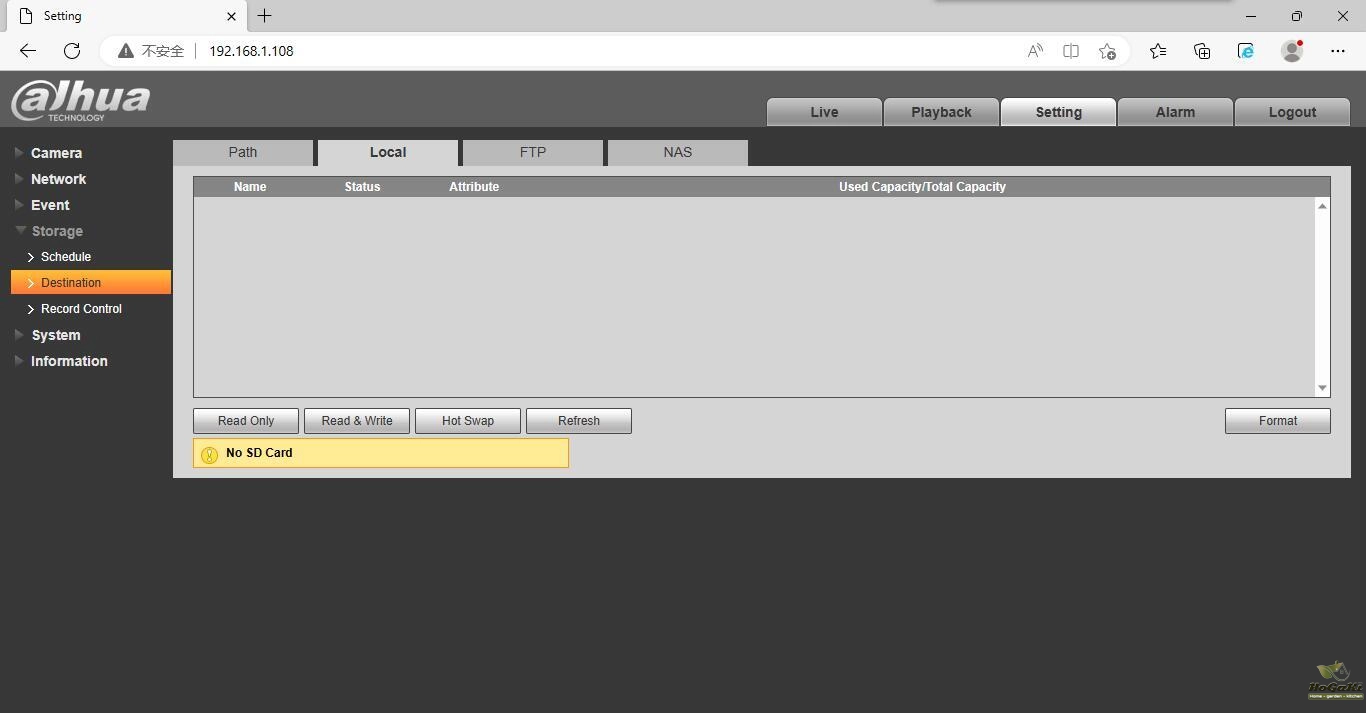This screenshot has width=1366, height=713.
Task: Switch to the NAS tab
Action: click(x=677, y=152)
